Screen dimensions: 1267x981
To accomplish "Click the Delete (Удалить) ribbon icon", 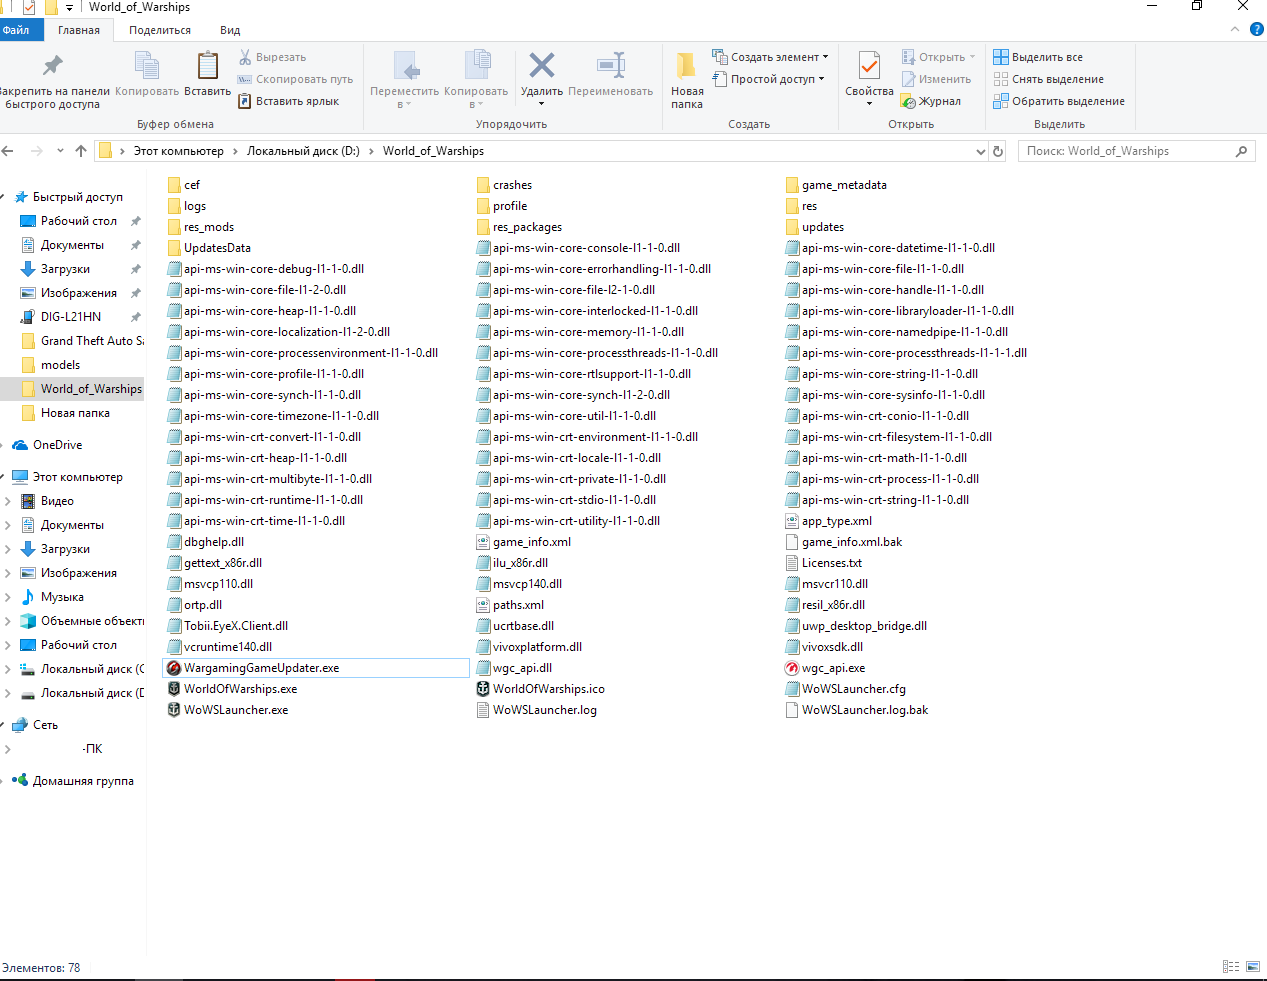I will [541, 66].
